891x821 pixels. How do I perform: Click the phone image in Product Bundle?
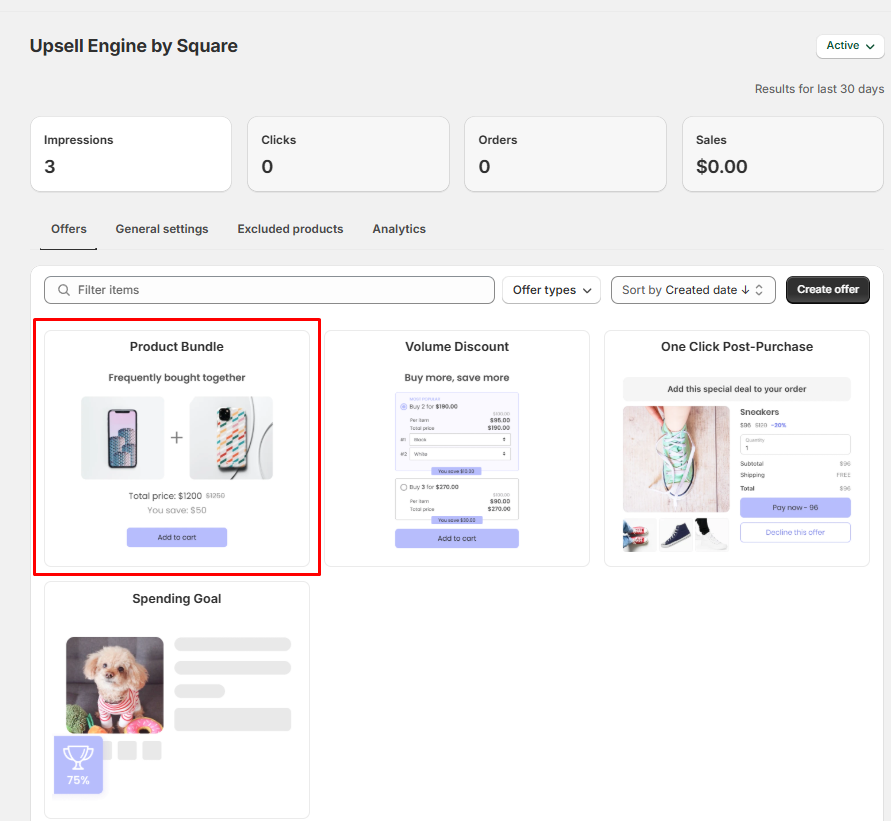coord(123,438)
